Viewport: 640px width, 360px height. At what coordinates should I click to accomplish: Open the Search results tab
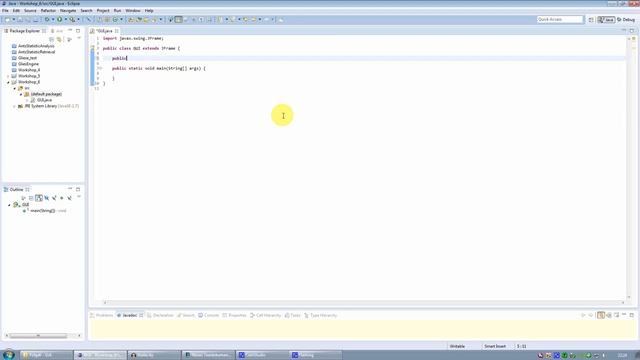click(186, 316)
